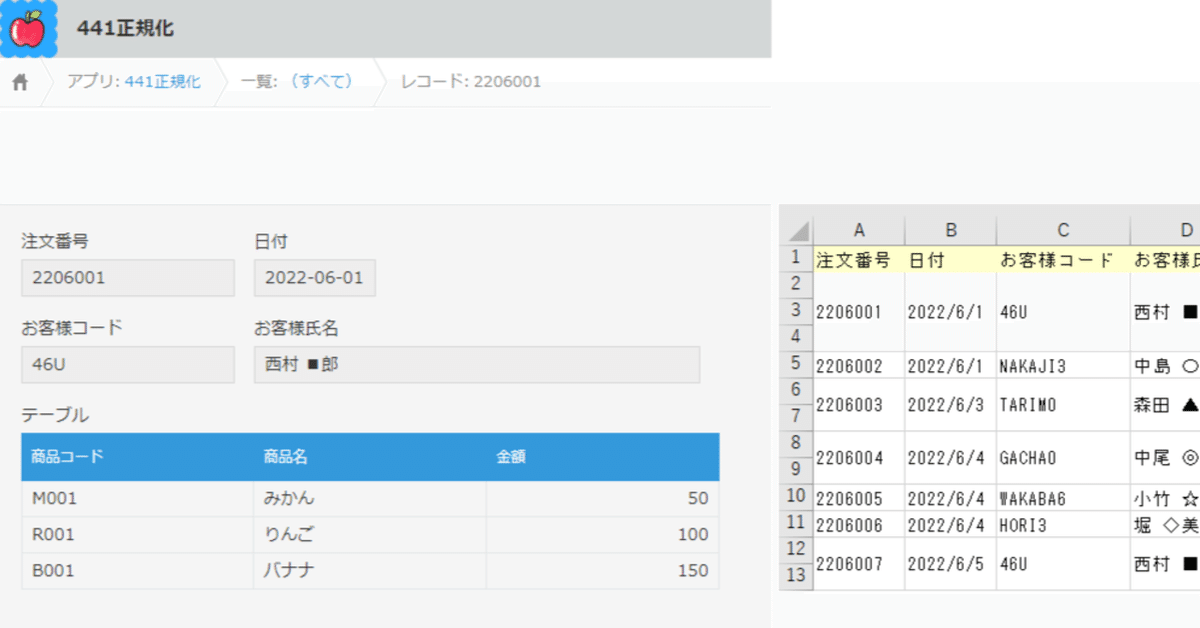The height and width of the screenshot is (628, 1200).
Task: Select spreadsheet row number 1
Action: pyautogui.click(x=795, y=258)
